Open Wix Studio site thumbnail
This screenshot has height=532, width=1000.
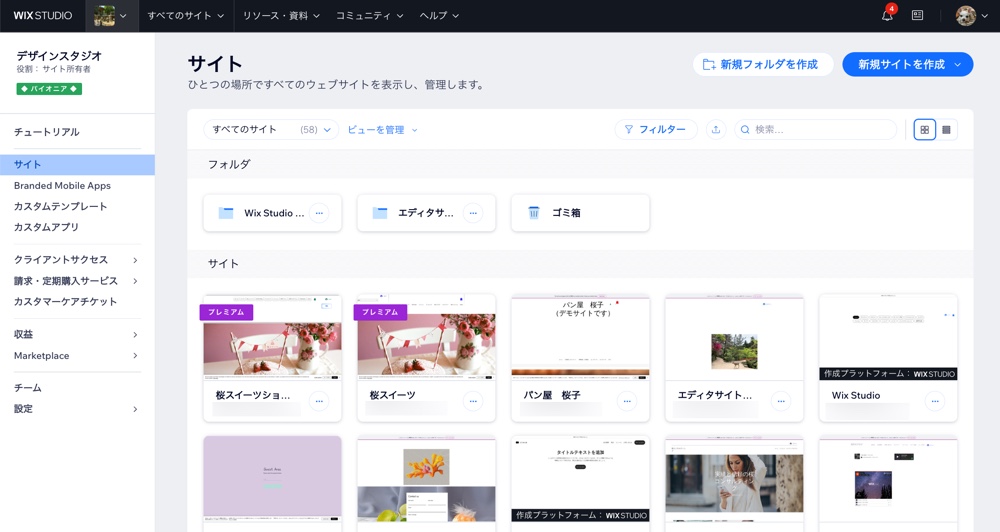click(x=888, y=337)
